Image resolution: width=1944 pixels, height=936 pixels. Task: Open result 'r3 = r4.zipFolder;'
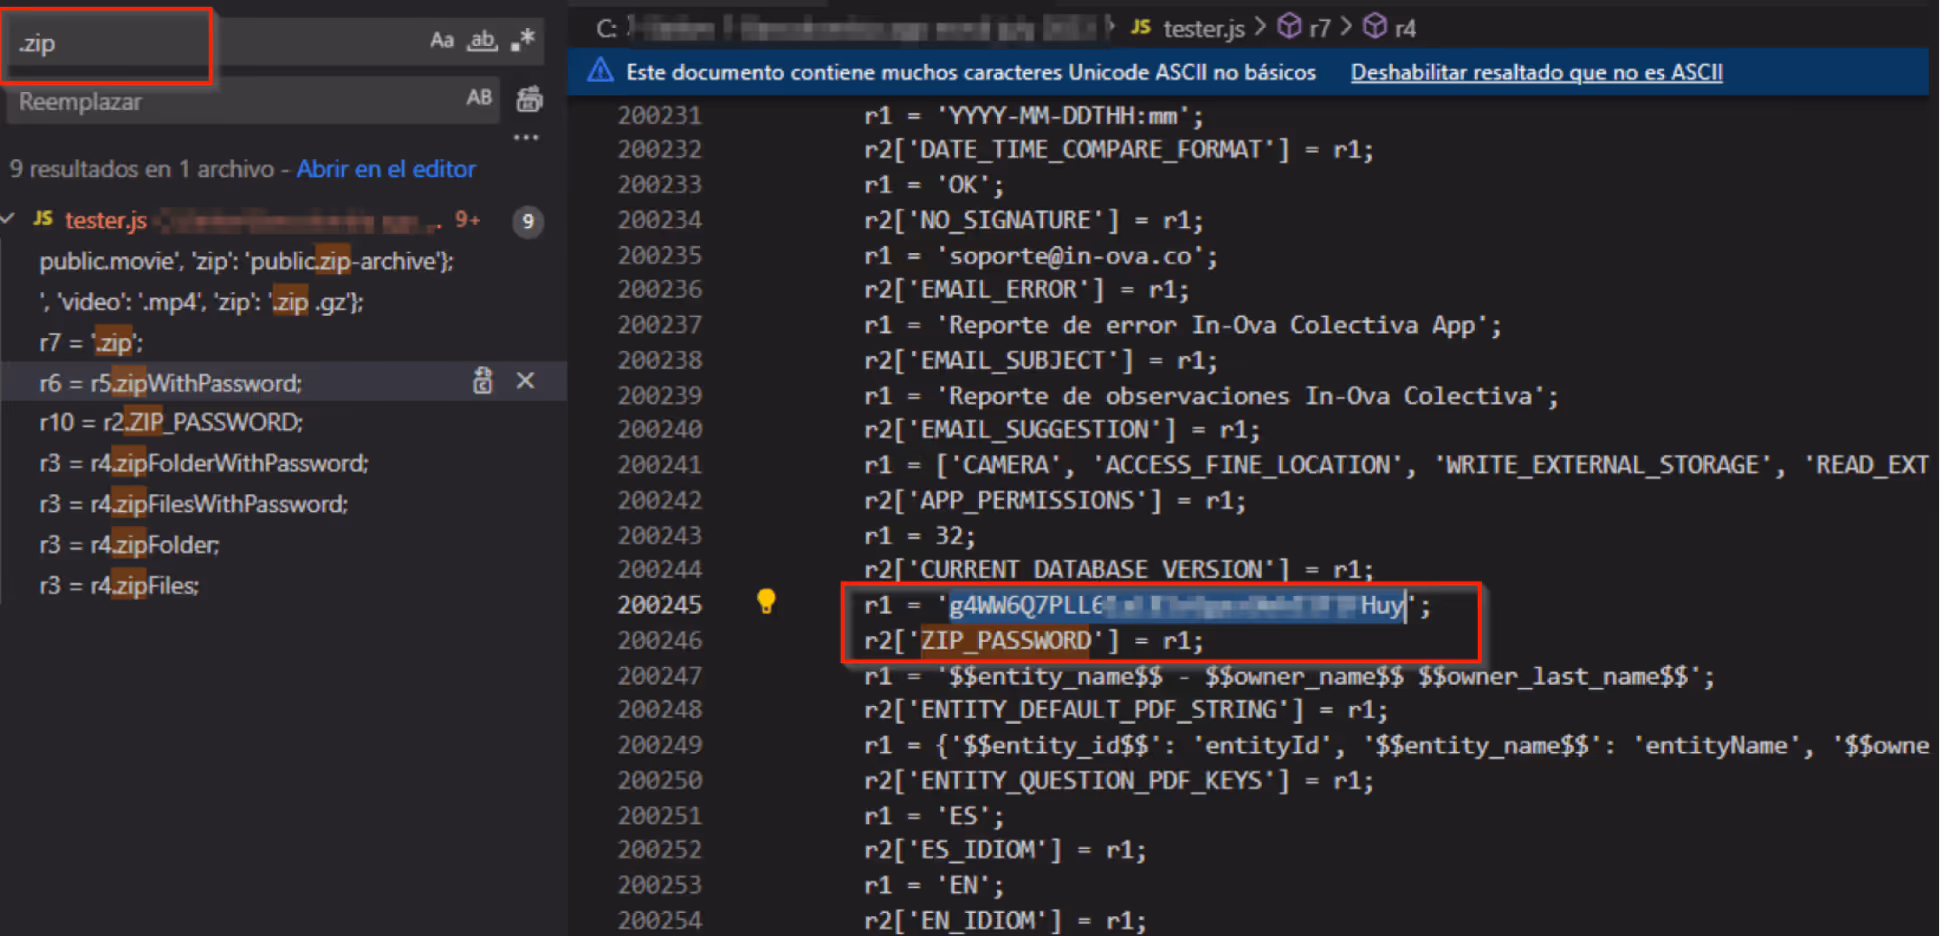click(x=129, y=545)
